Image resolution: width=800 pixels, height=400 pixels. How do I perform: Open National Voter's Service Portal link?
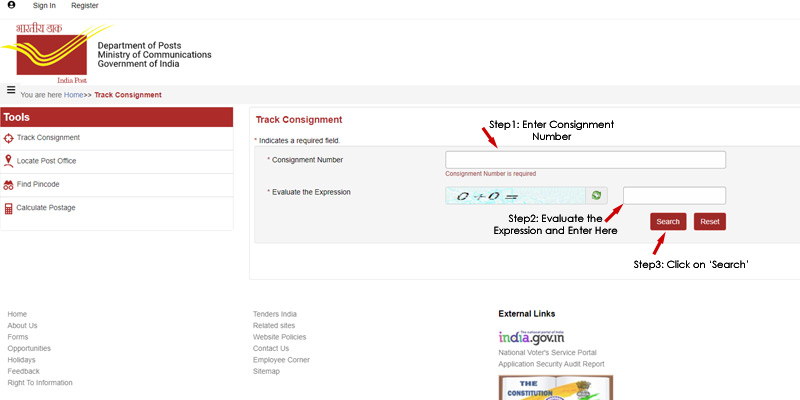click(x=547, y=353)
